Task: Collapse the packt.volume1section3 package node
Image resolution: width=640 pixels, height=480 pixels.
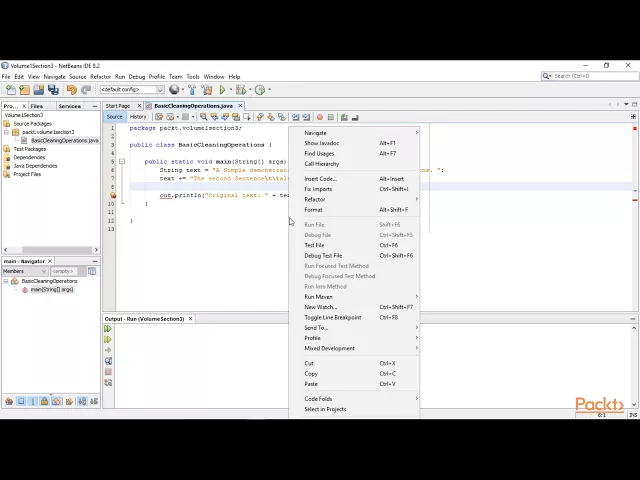Action: click(6, 132)
